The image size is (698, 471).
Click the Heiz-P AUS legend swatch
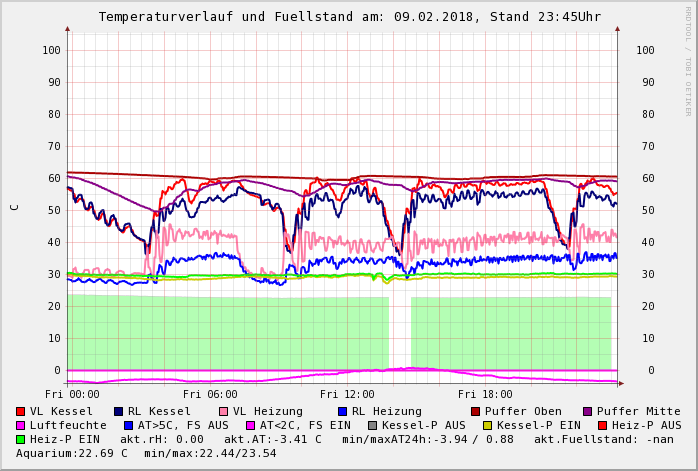(602, 425)
